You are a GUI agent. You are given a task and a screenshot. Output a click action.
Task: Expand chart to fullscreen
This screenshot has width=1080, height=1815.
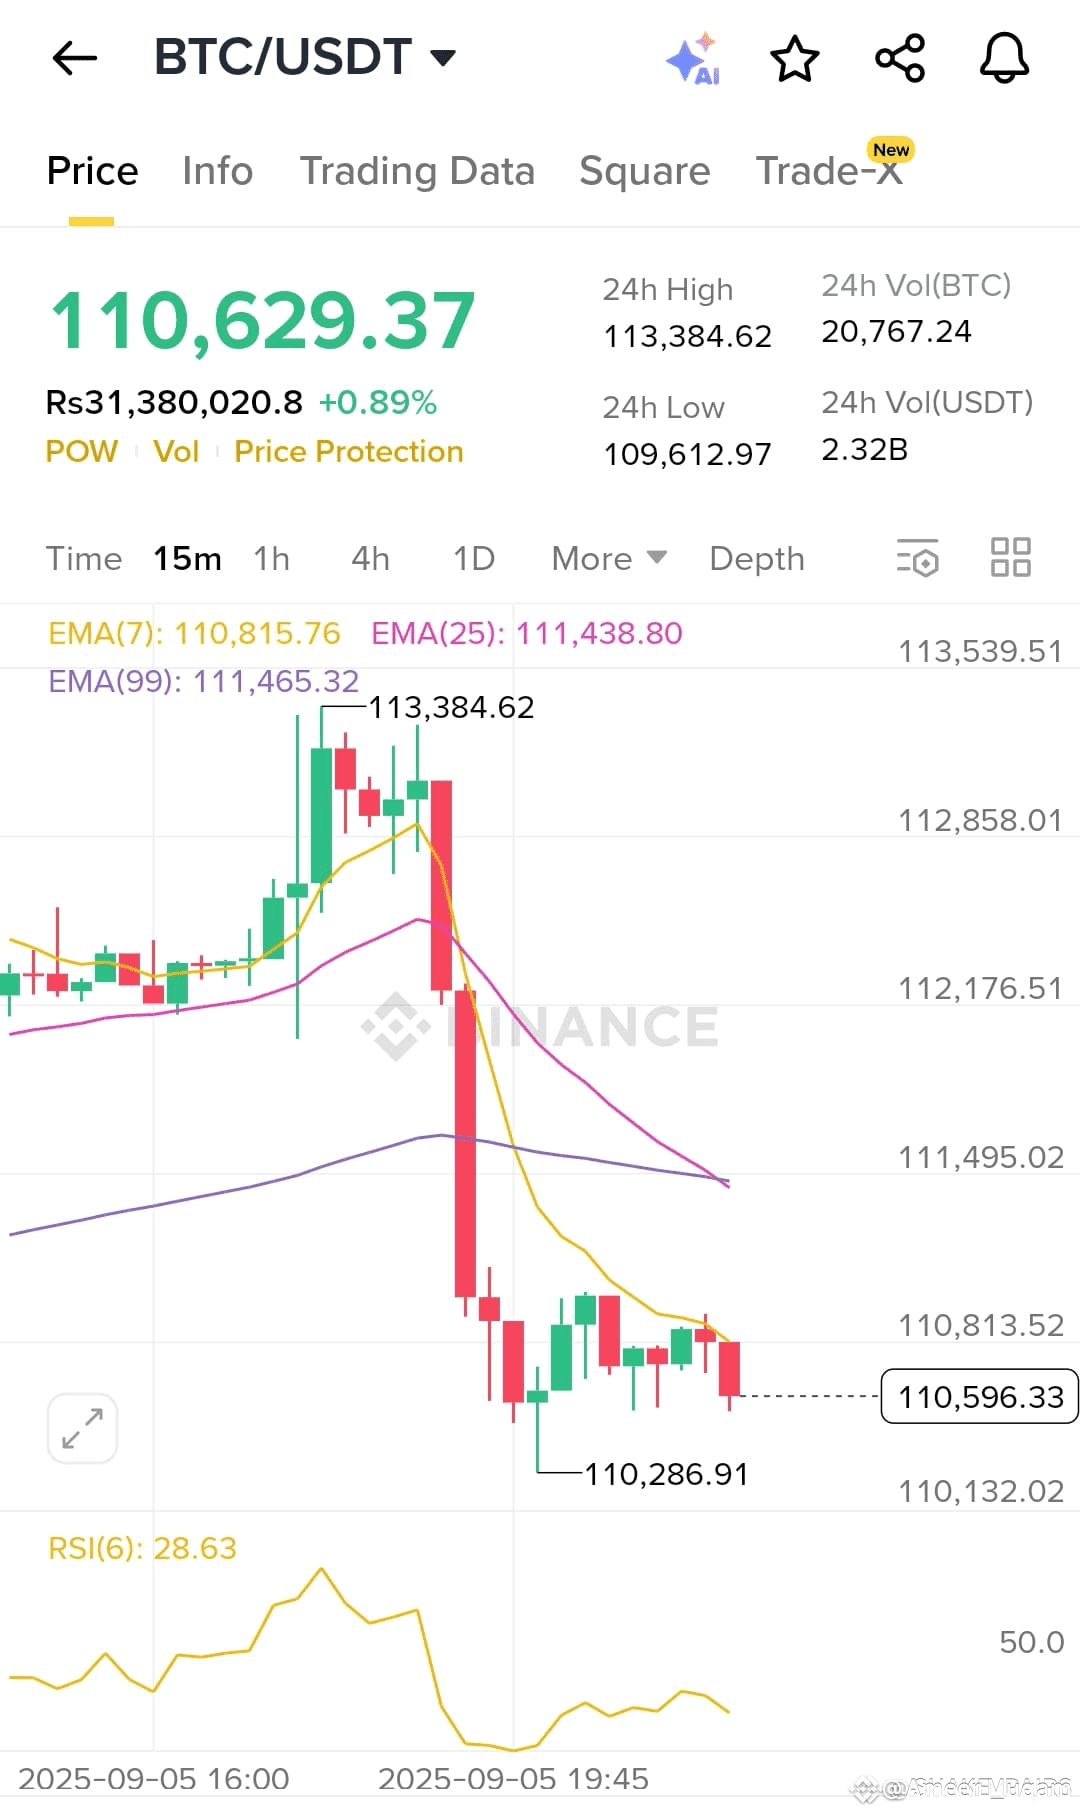(x=82, y=1428)
